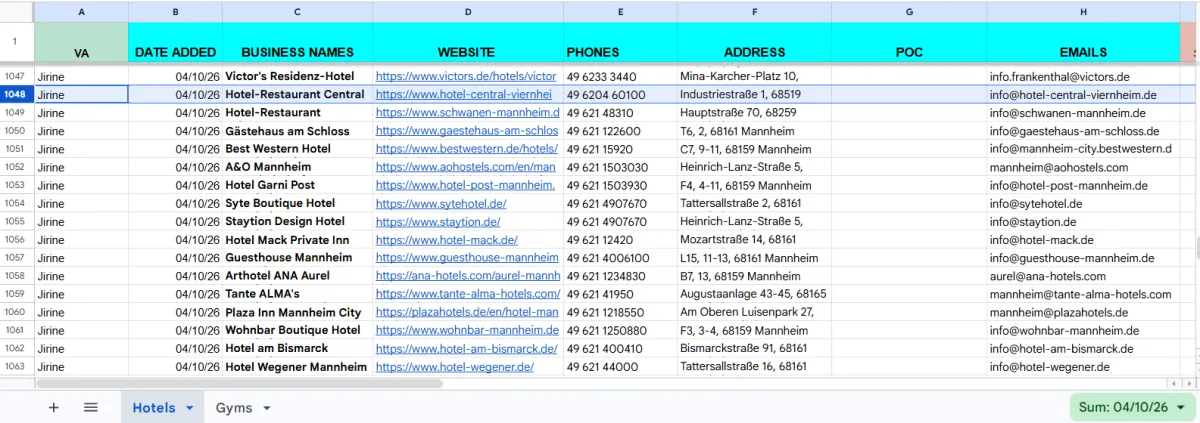1200x423 pixels.
Task: Open staytion.de website link
Action: [x=438, y=222]
